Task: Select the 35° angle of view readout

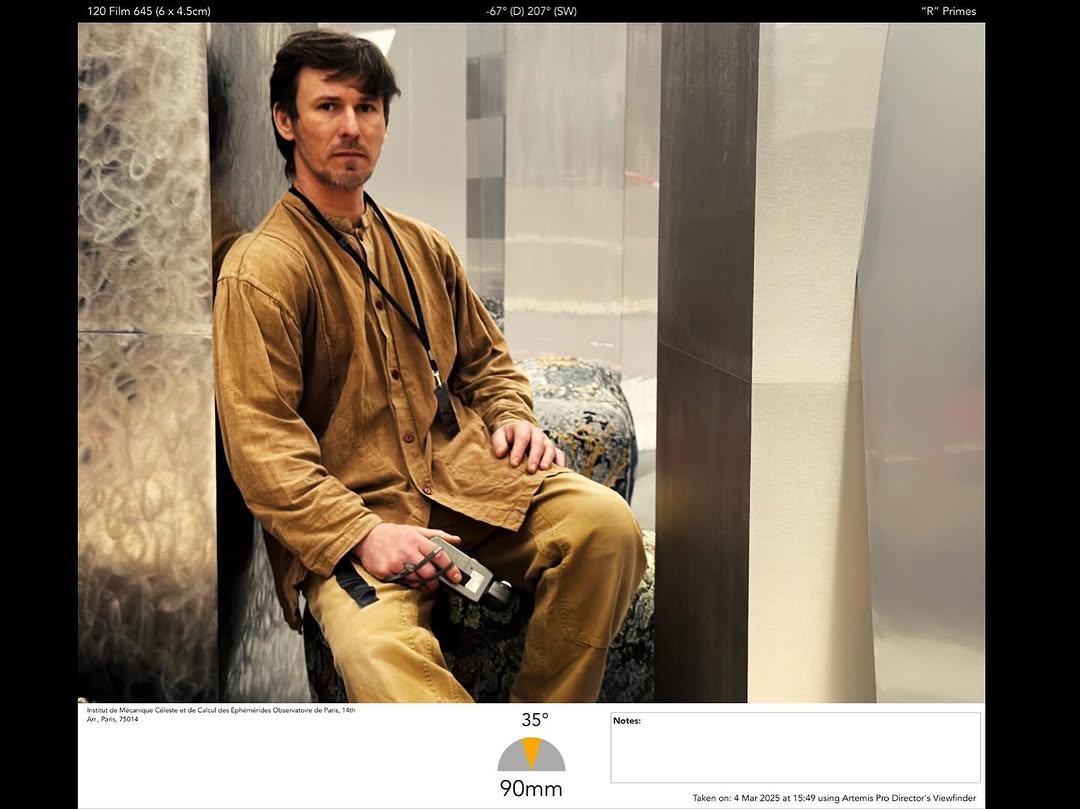Action: click(534, 720)
